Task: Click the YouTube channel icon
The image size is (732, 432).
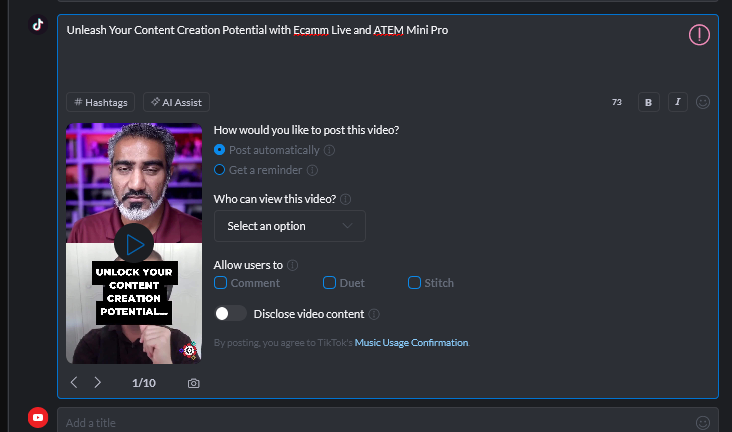Action: (x=38, y=418)
